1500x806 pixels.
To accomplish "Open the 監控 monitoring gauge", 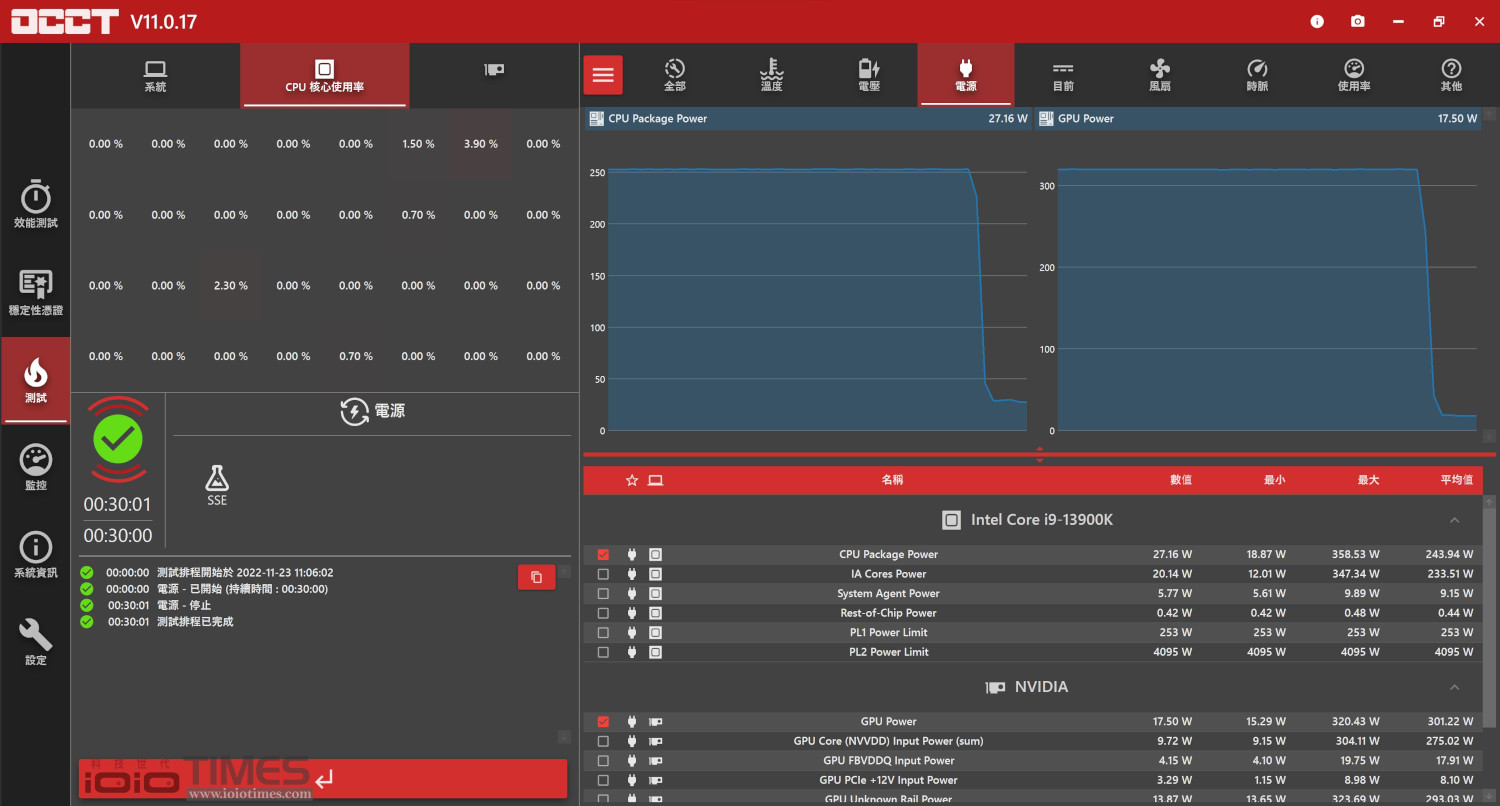I will pyautogui.click(x=35, y=467).
